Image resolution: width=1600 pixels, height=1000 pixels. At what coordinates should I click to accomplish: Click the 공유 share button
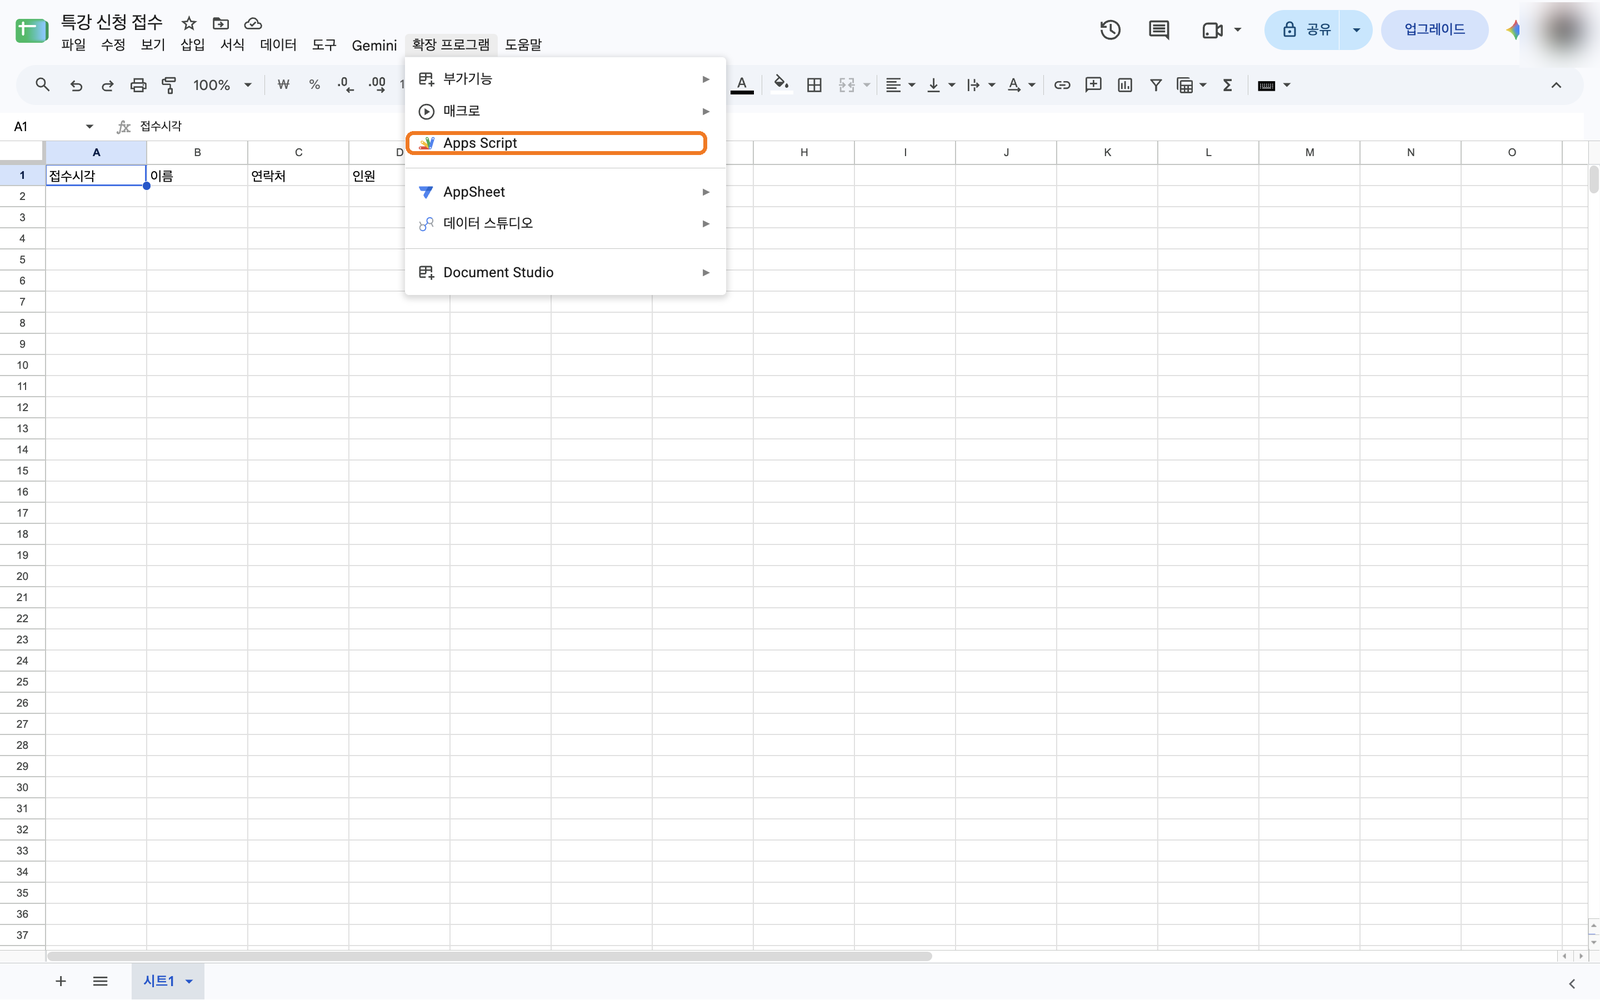pos(1306,30)
